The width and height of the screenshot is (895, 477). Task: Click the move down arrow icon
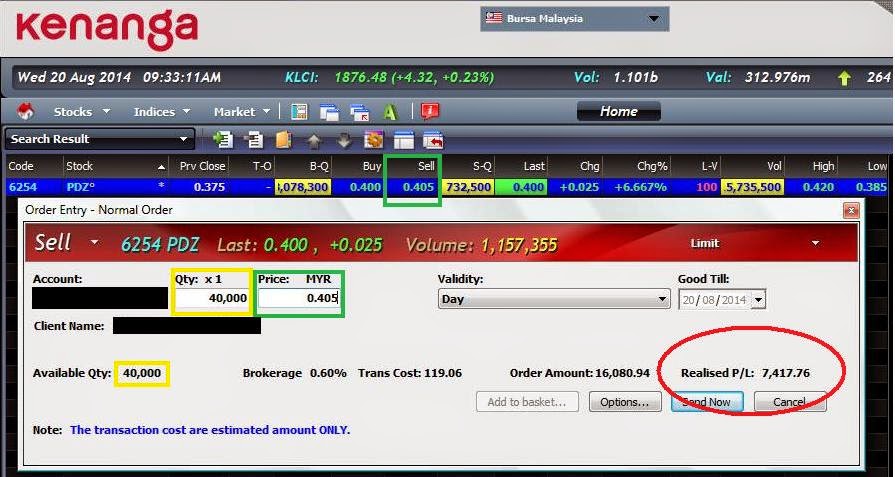pos(344,140)
